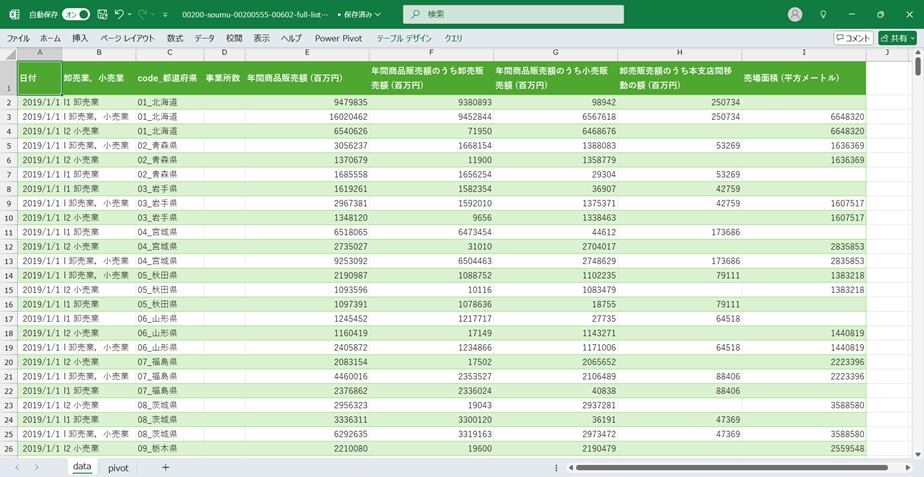Expand the Customize Quick Access Toolbar menu
Screen dimensions: 924x477
[169, 15]
